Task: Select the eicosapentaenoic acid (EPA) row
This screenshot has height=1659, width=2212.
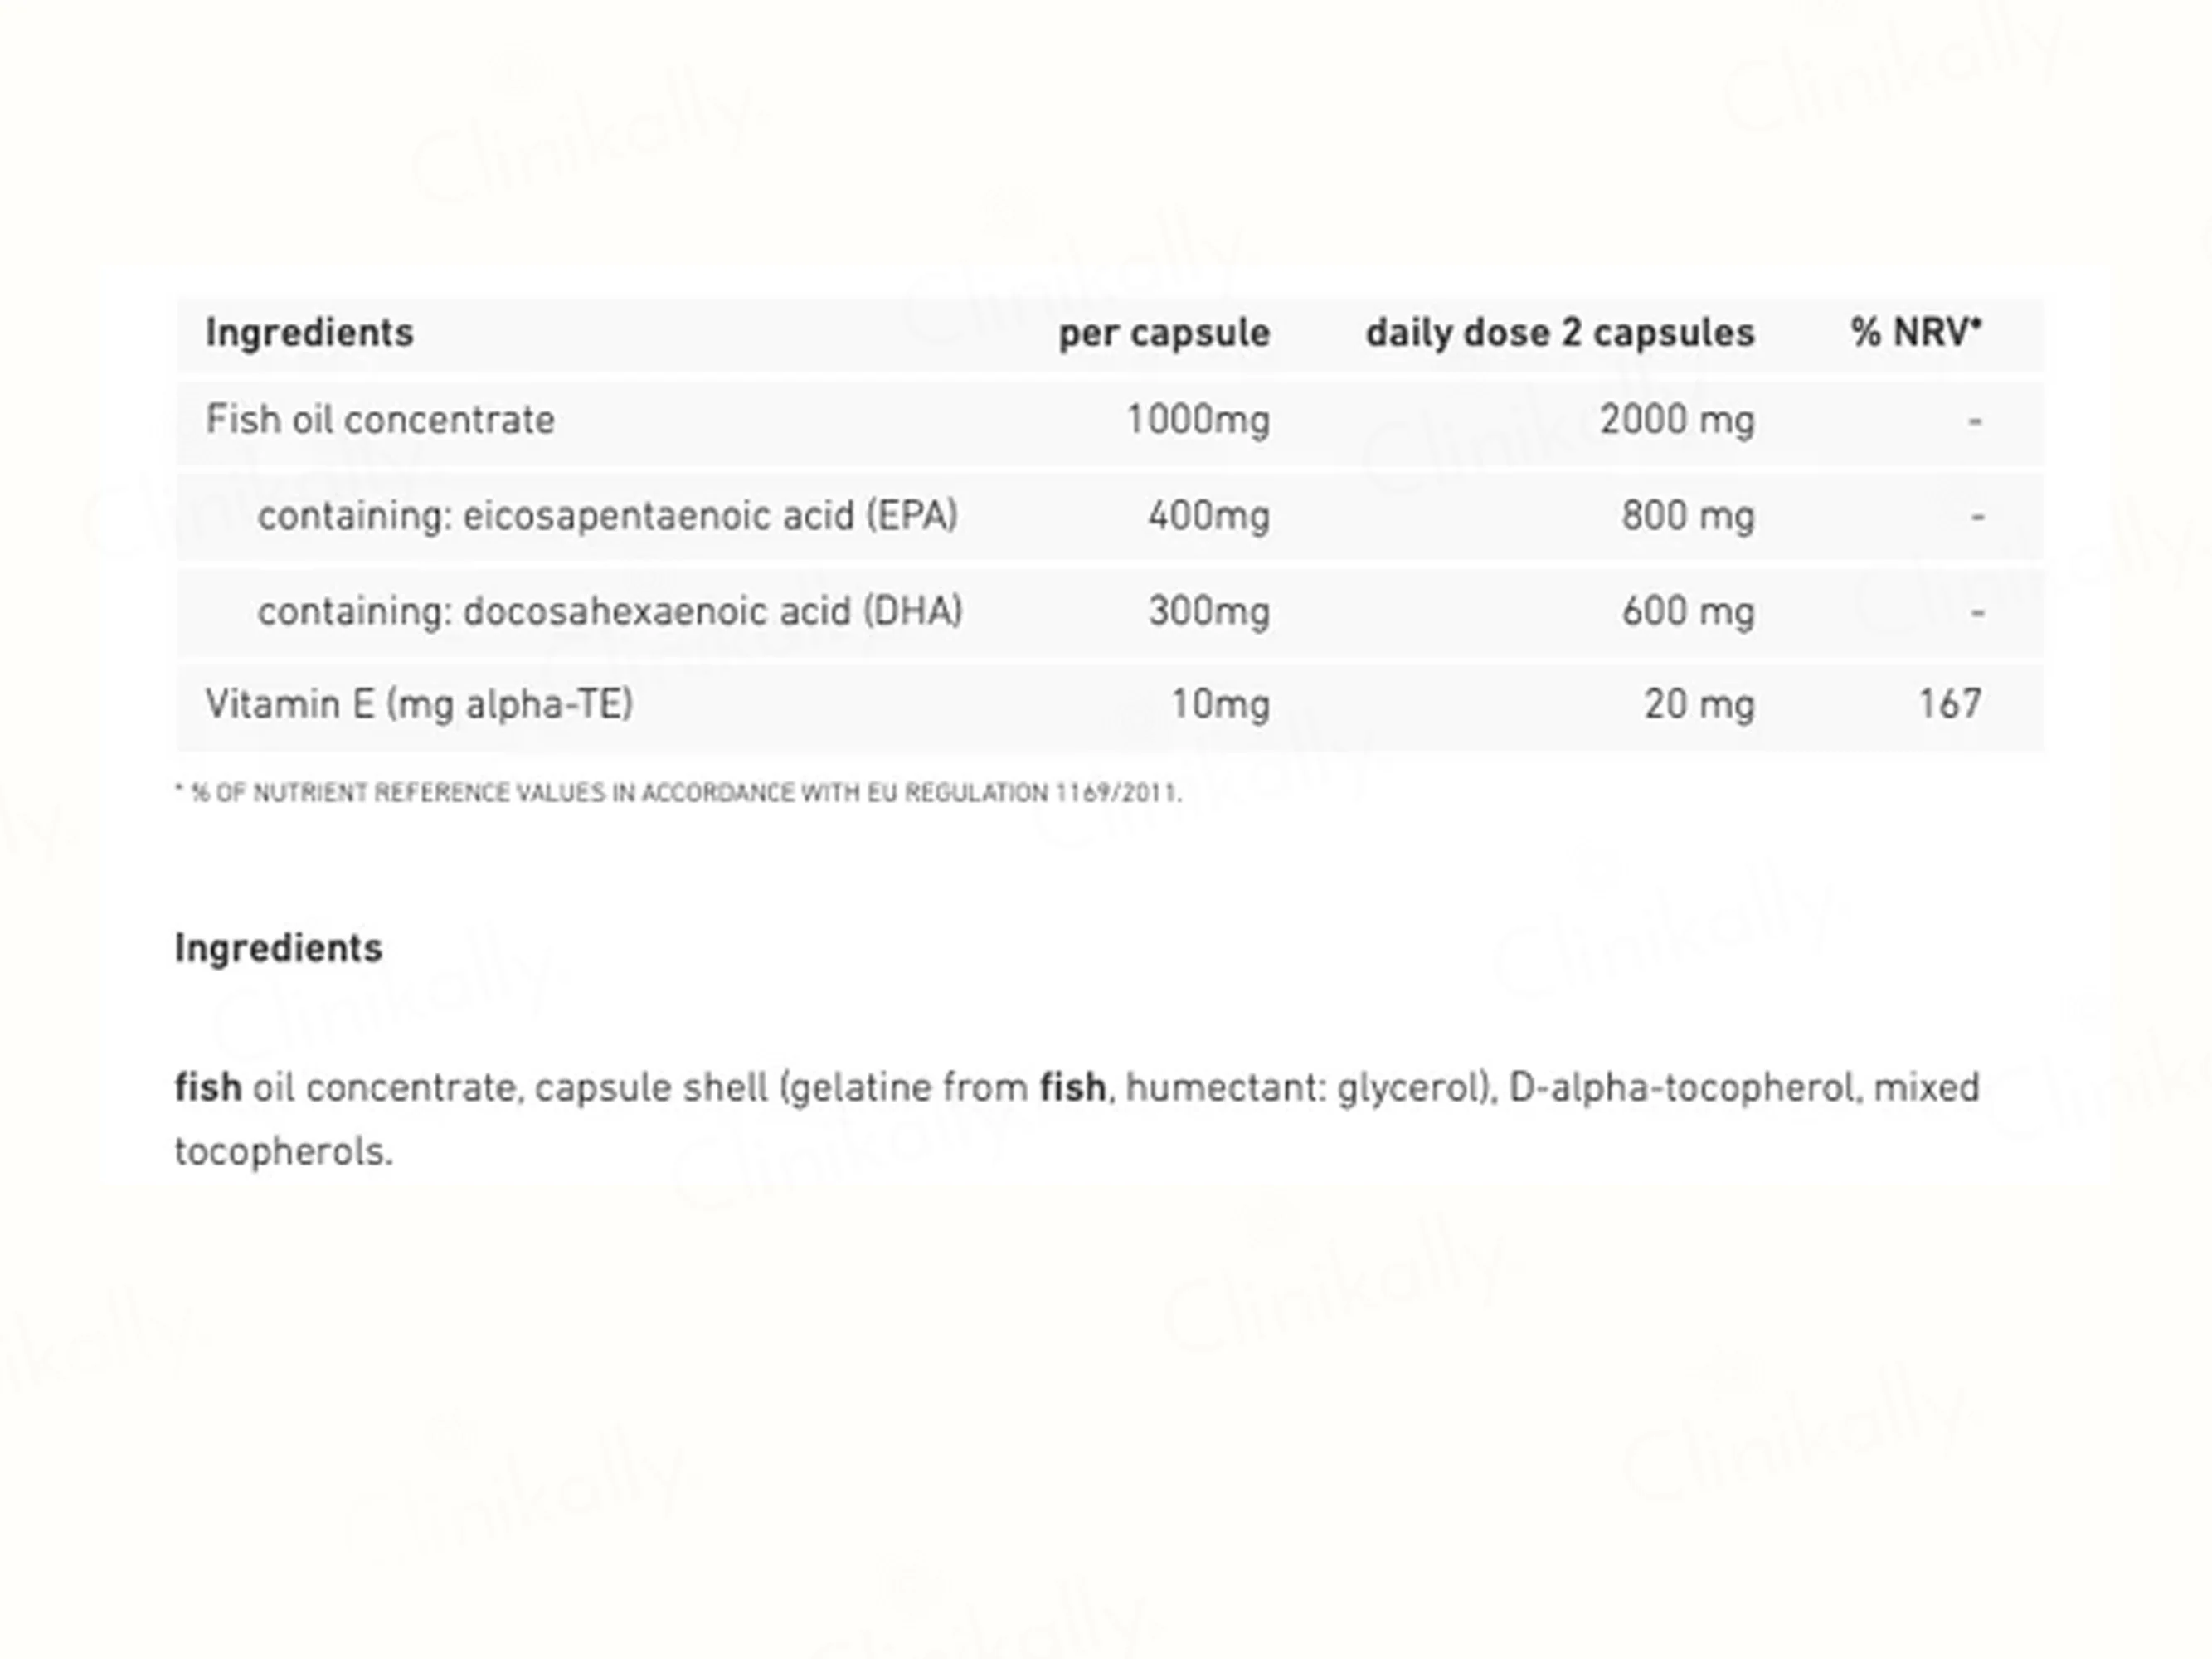Action: pos(1110,516)
